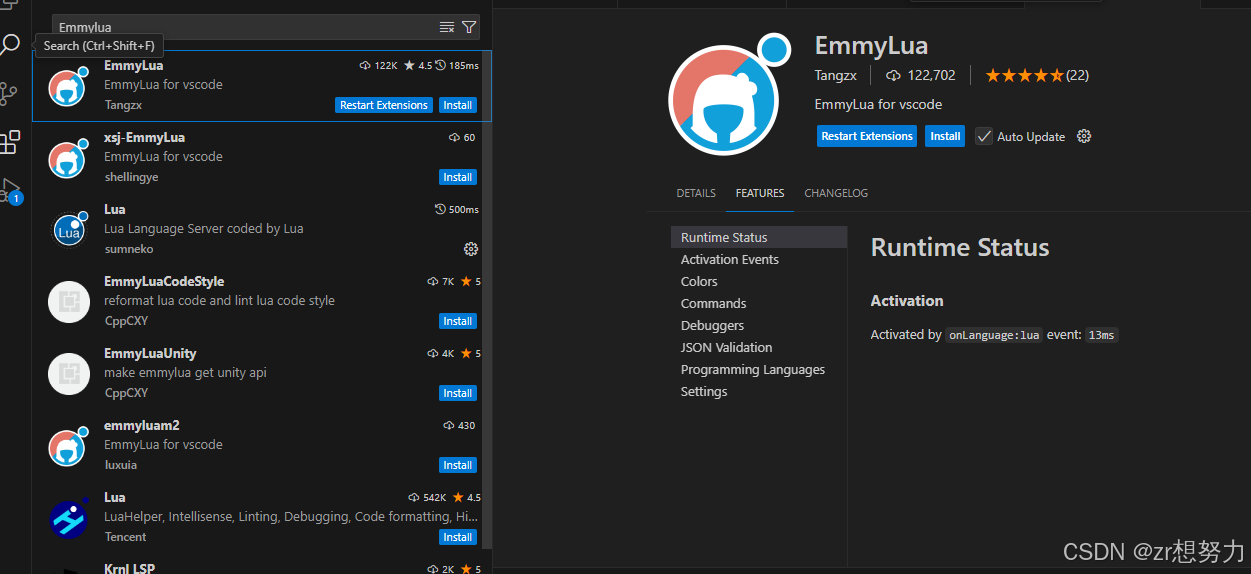
Task: Manage sumneko Lua extension gear
Action: (x=471, y=249)
